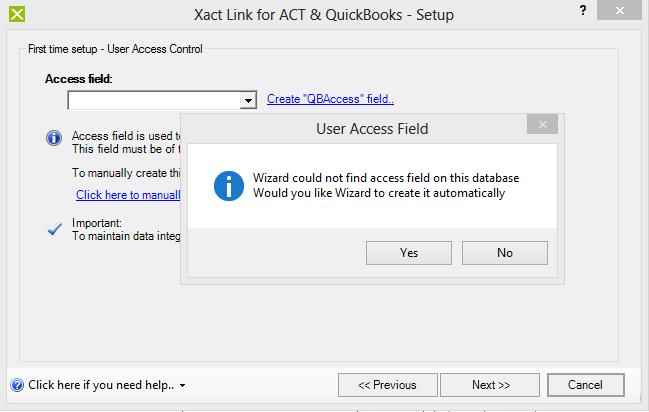The width and height of the screenshot is (649, 412).
Task: Click inside the Access field combo box
Action: point(154,101)
